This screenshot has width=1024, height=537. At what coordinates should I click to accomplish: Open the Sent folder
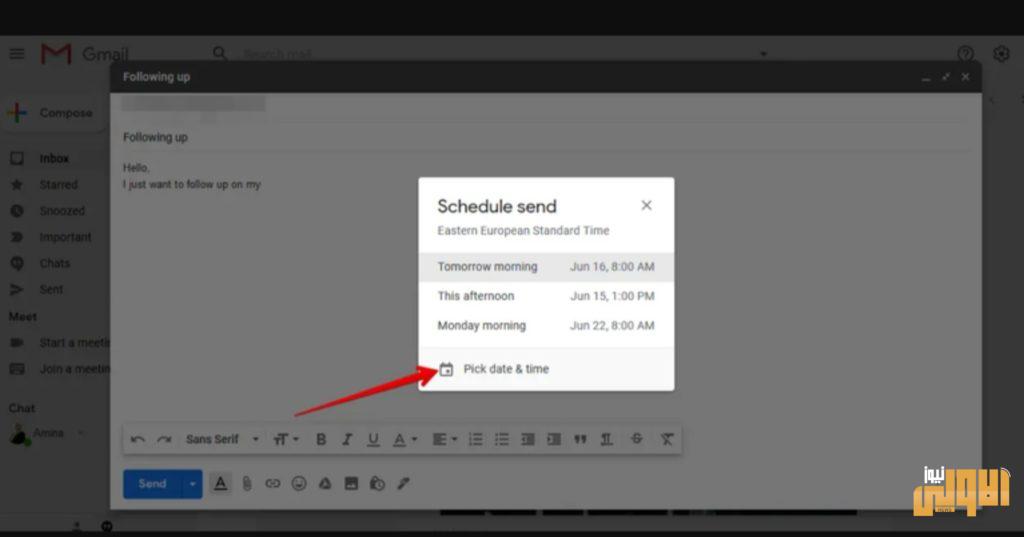click(51, 289)
